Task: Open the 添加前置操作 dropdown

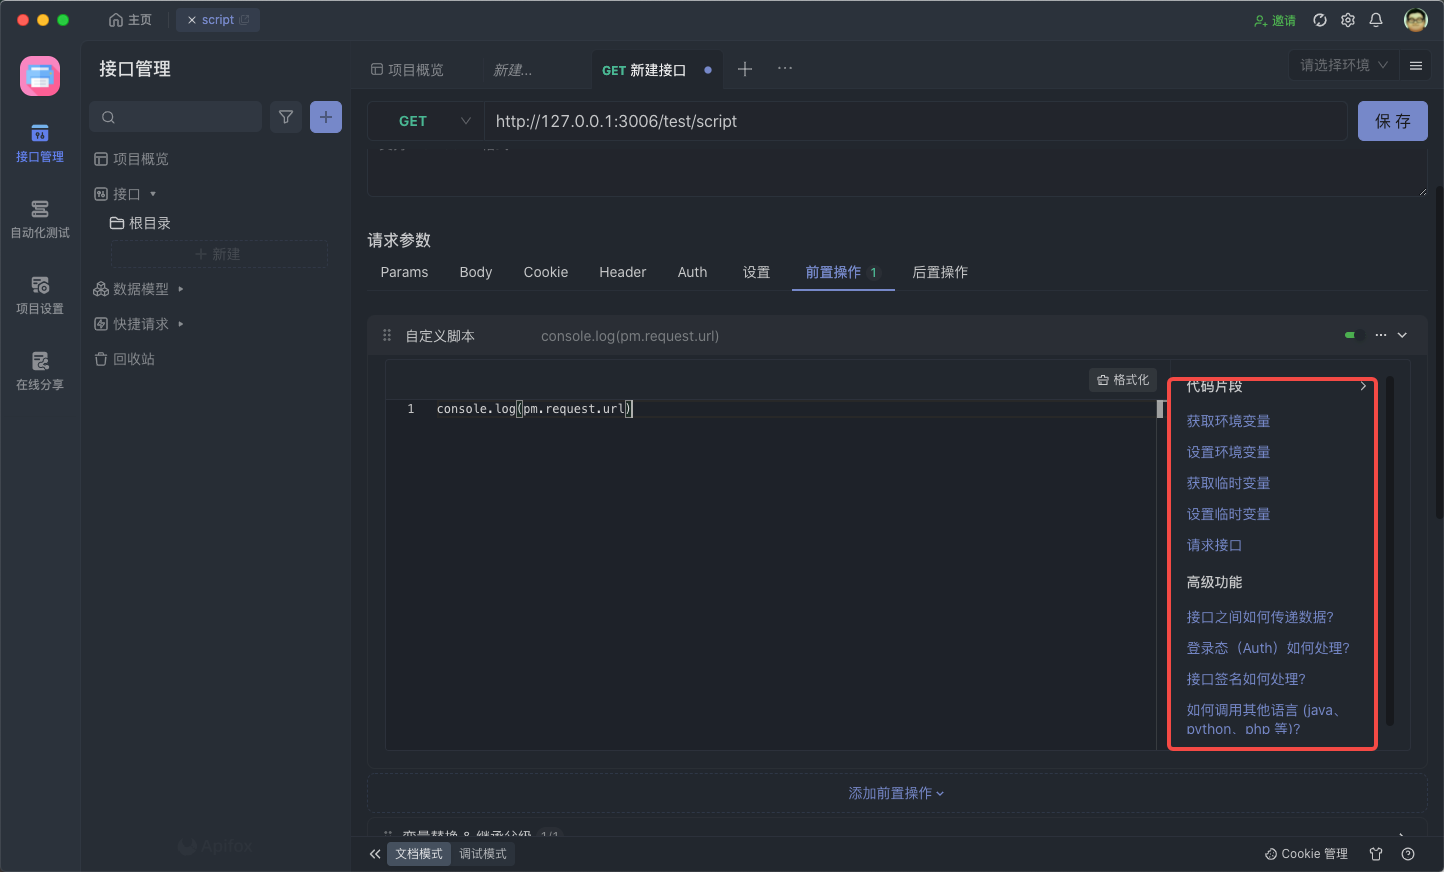Action: (x=895, y=792)
